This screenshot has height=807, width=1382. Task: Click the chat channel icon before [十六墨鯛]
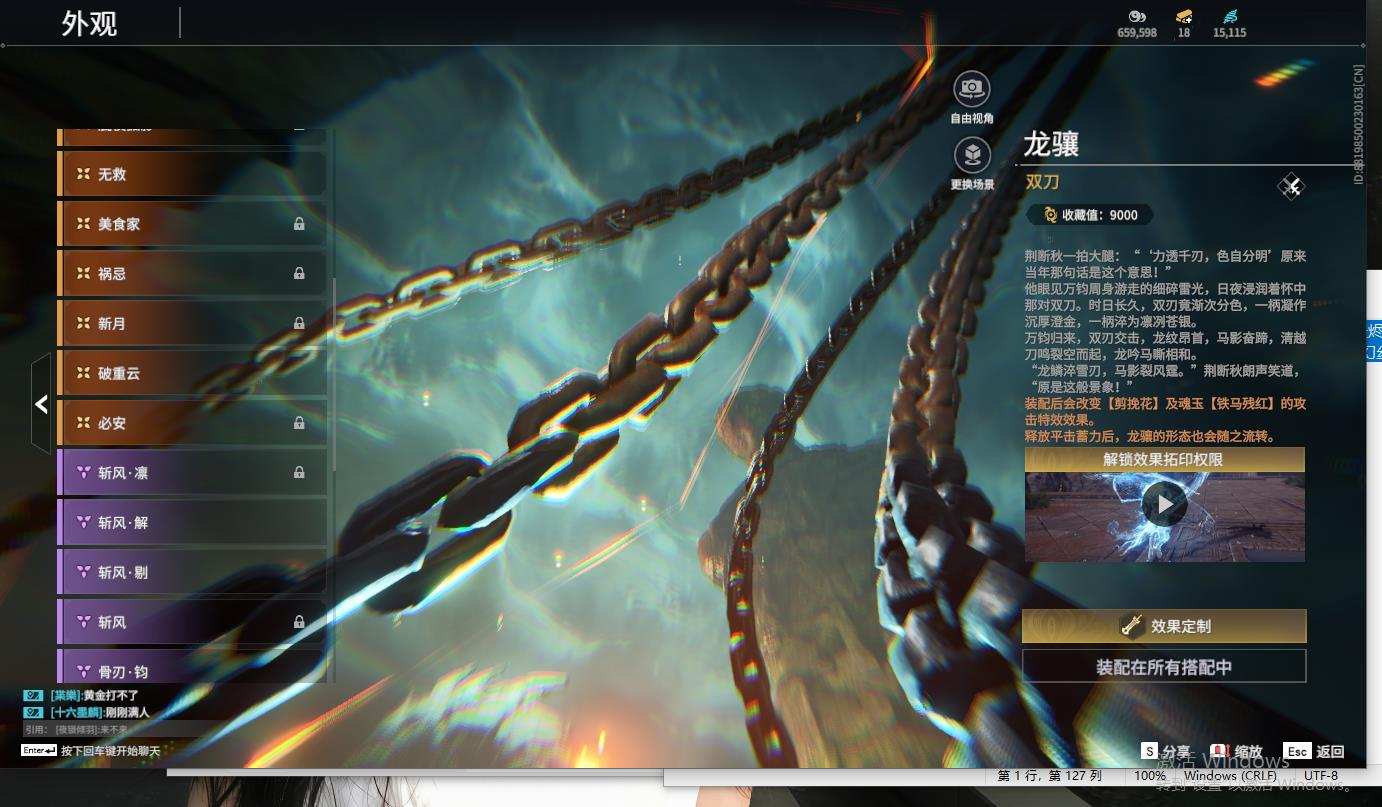(x=33, y=712)
